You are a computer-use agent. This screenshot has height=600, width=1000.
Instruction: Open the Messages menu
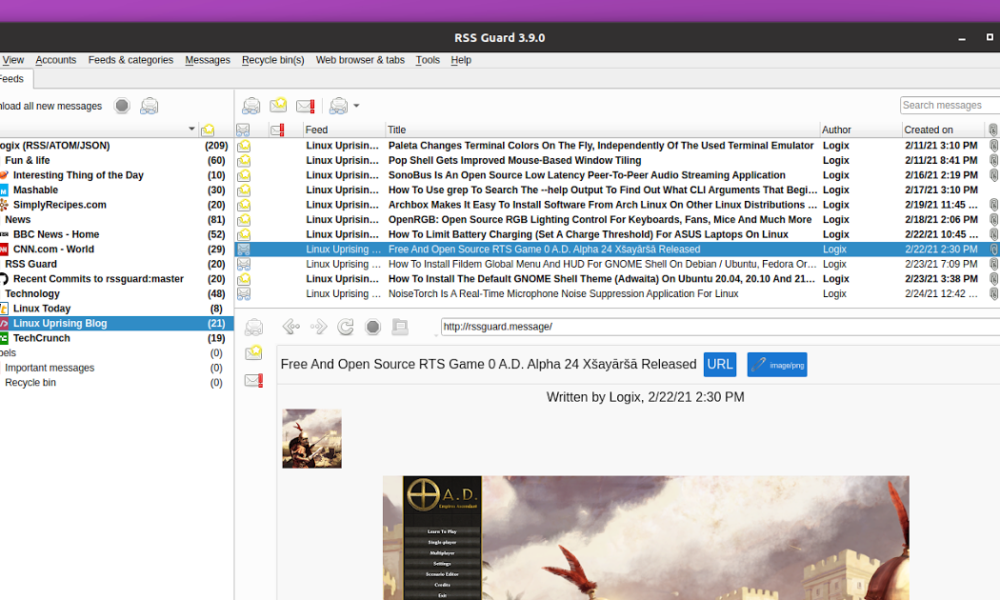[x=207, y=60]
